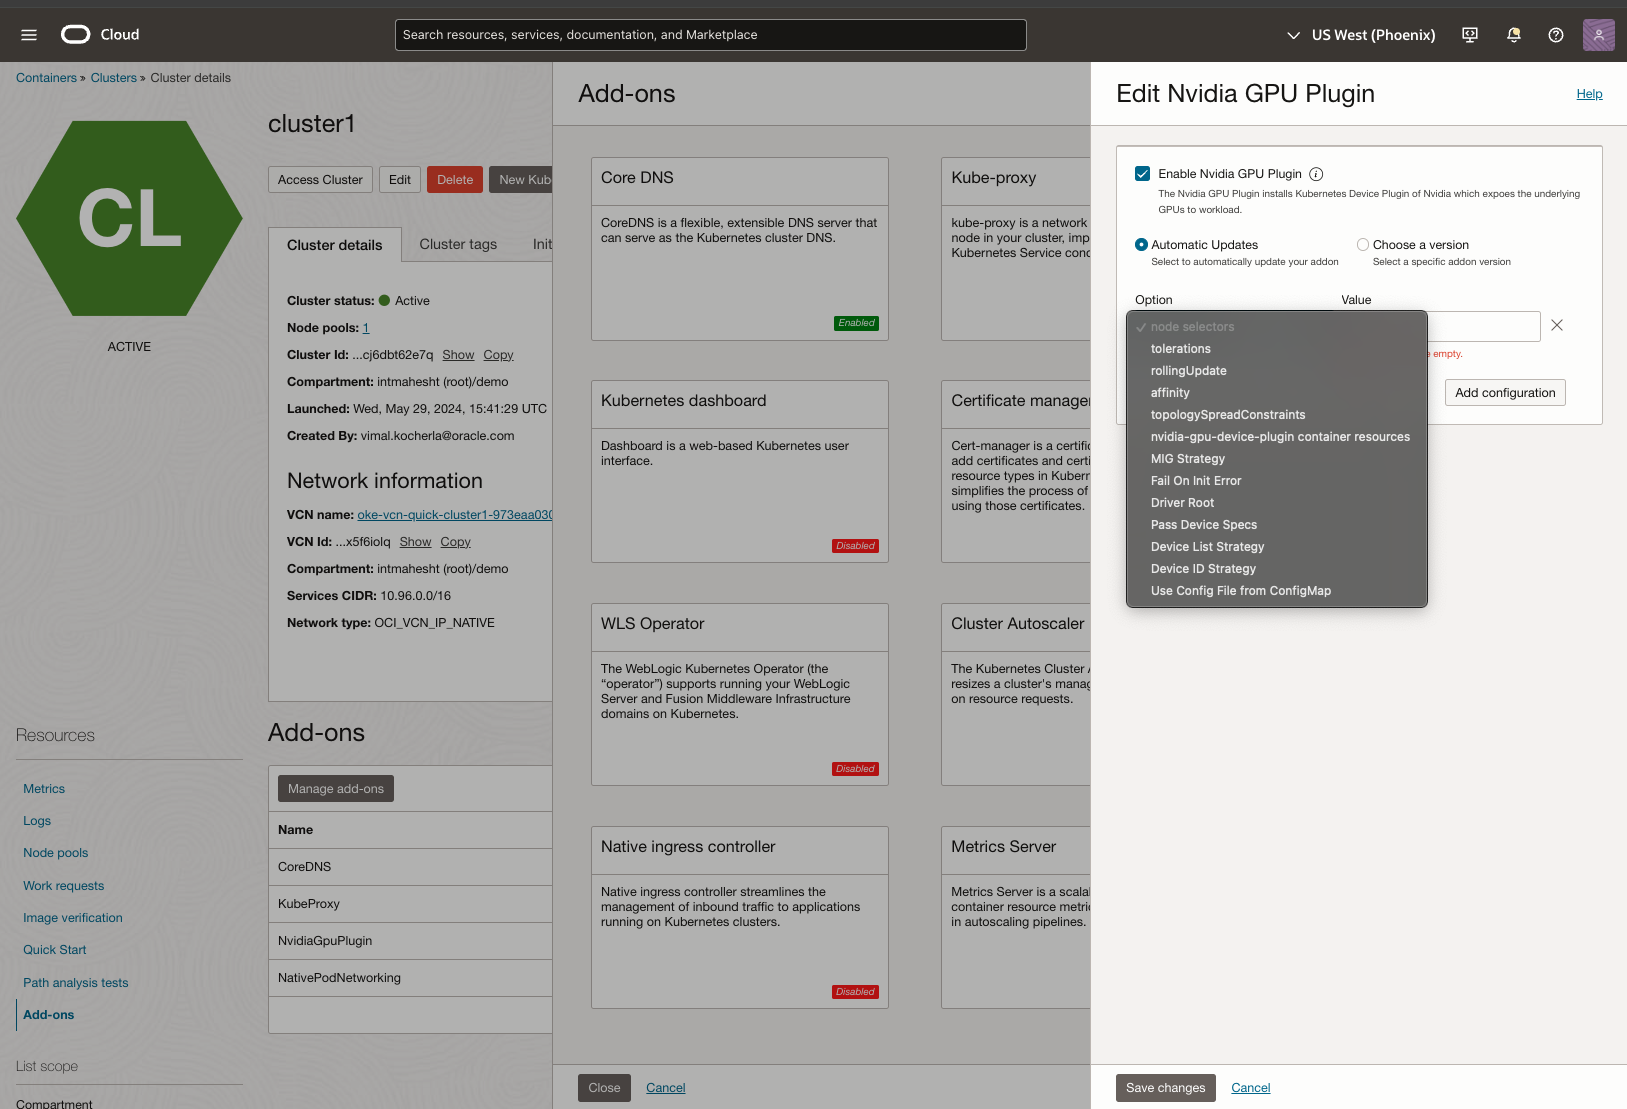The width and height of the screenshot is (1627, 1109).
Task: Uncheck Enable Nvidia GPU Plugin checkbox
Action: click(x=1143, y=174)
